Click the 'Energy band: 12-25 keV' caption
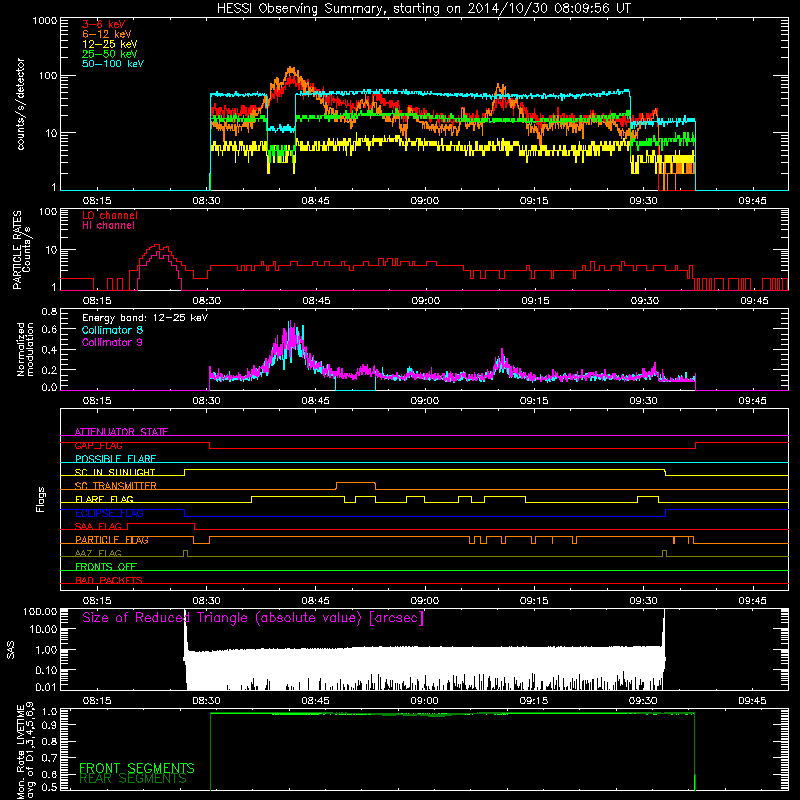The height and width of the screenshot is (800, 800). click(145, 318)
